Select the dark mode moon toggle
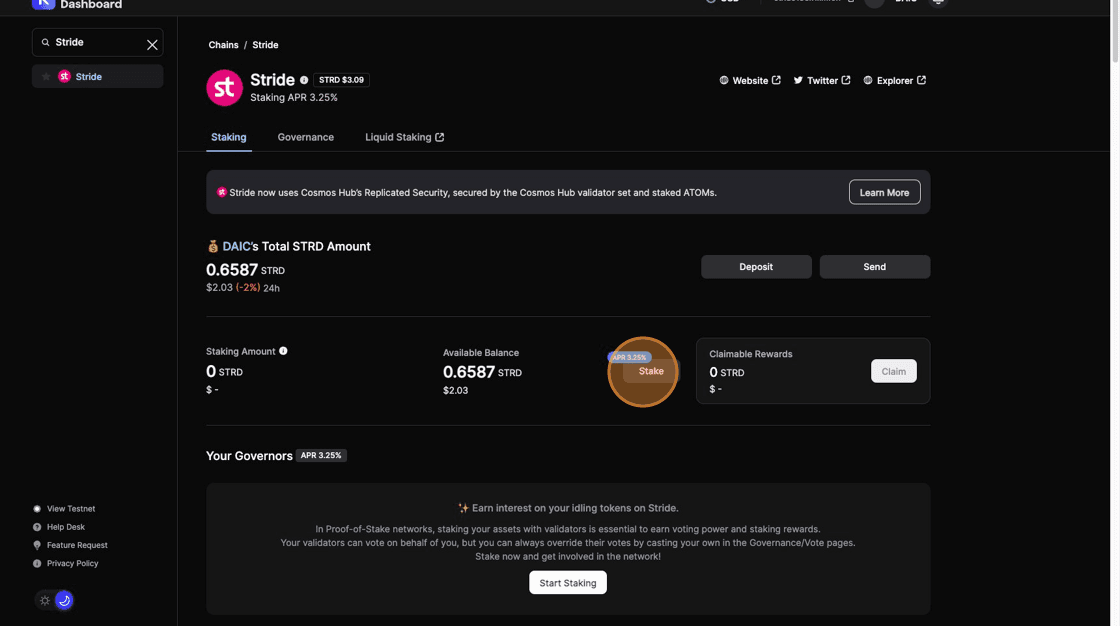The height and width of the screenshot is (626, 1120). 64,600
